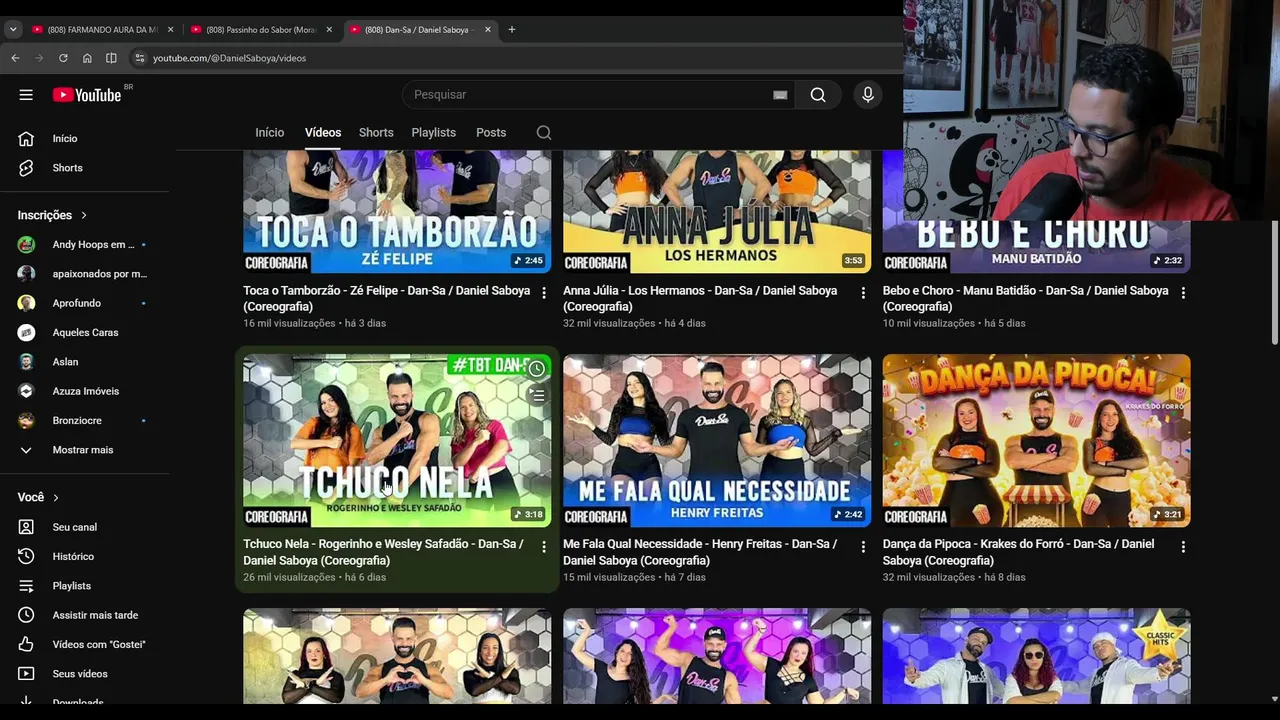Viewport: 1280px width, 720px height.
Task: Go back in browser history
Action: [15, 58]
